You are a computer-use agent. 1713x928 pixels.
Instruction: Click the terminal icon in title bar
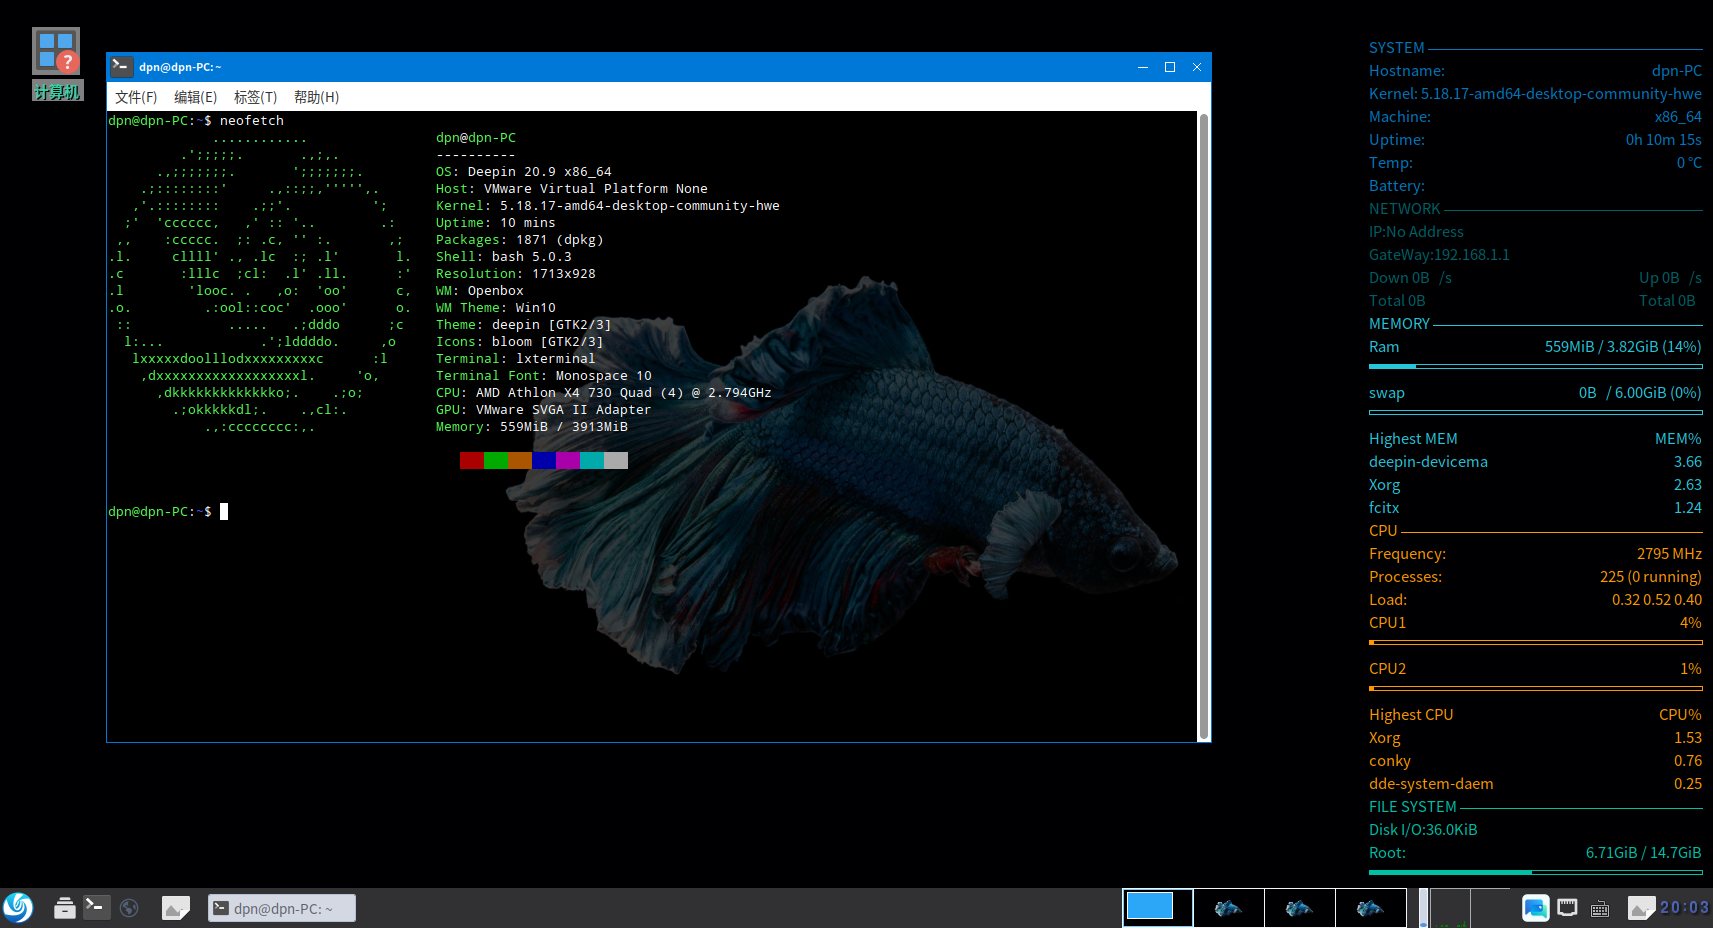(x=121, y=67)
